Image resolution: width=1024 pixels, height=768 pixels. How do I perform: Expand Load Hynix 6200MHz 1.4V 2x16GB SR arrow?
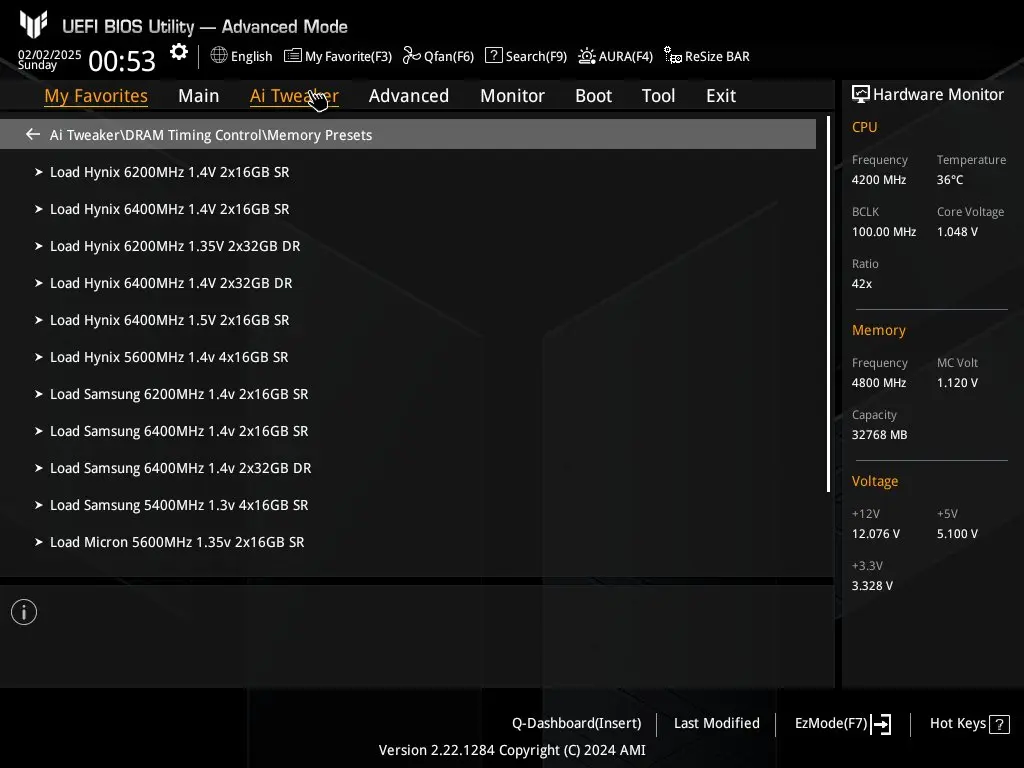[x=39, y=172]
